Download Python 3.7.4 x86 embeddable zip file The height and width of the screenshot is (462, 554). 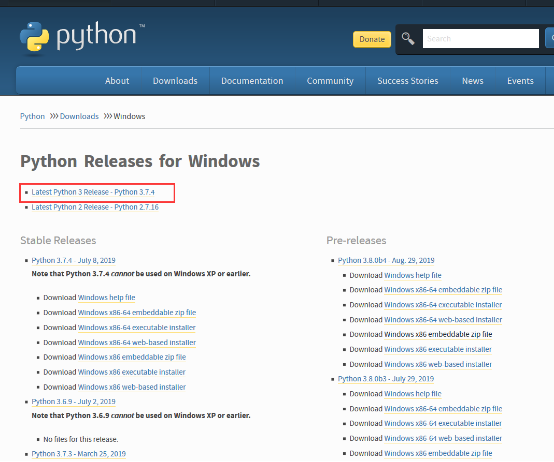[x=132, y=357]
